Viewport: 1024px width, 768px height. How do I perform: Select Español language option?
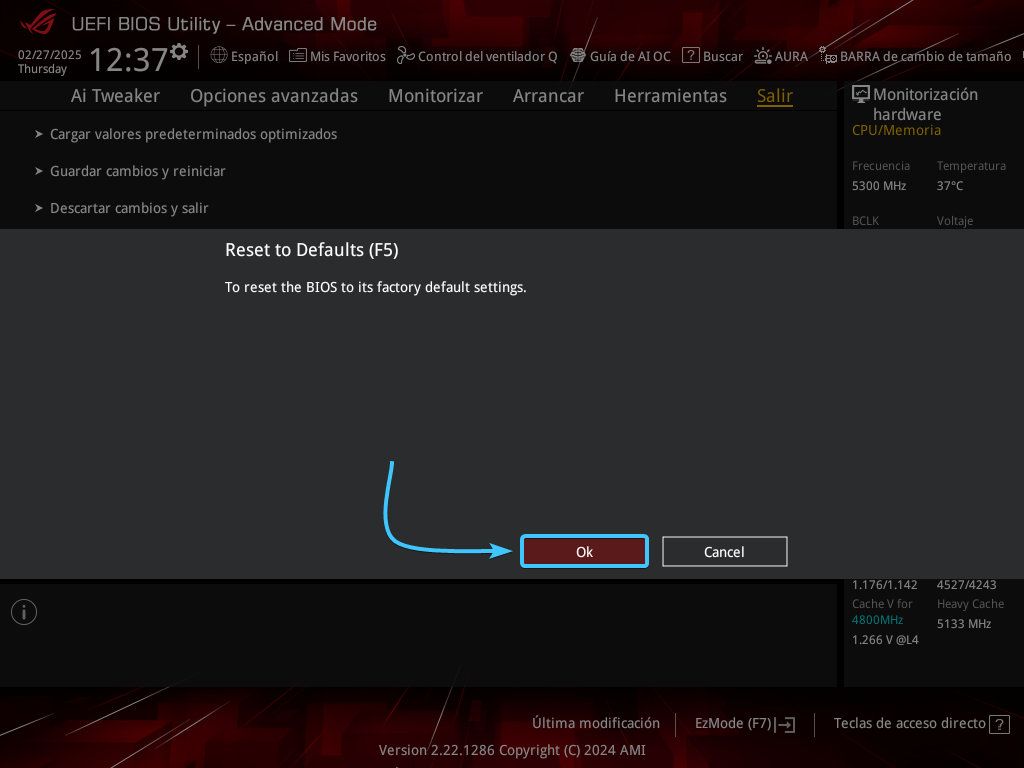(254, 56)
